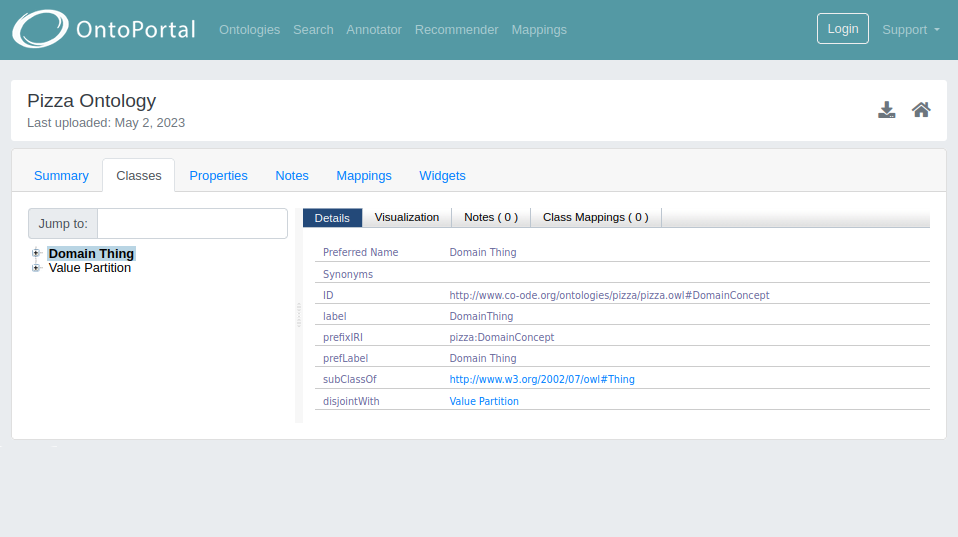Open Annotator in the top navigation

(374, 29)
